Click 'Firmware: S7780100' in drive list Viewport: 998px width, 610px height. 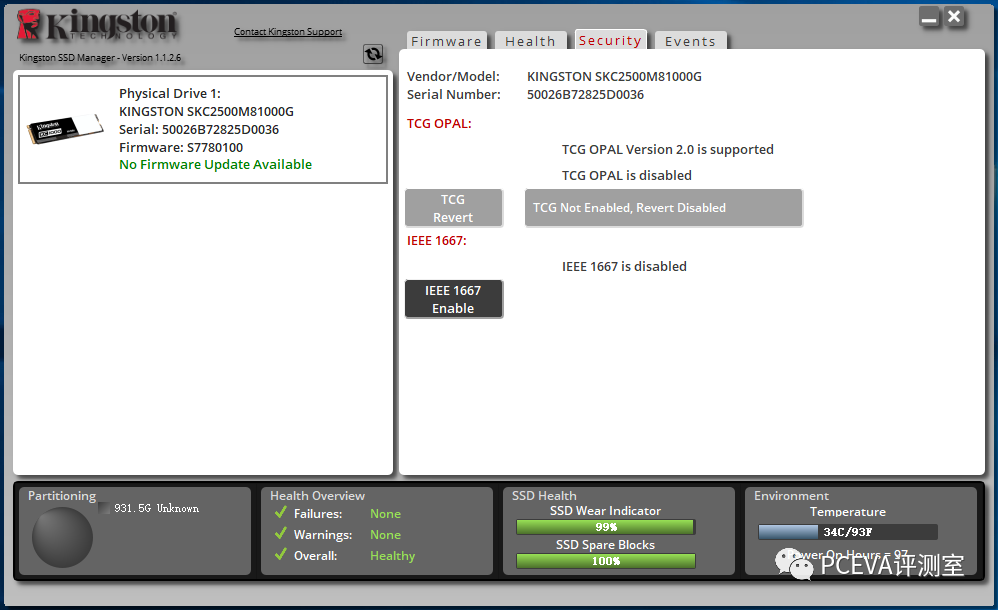coord(181,147)
